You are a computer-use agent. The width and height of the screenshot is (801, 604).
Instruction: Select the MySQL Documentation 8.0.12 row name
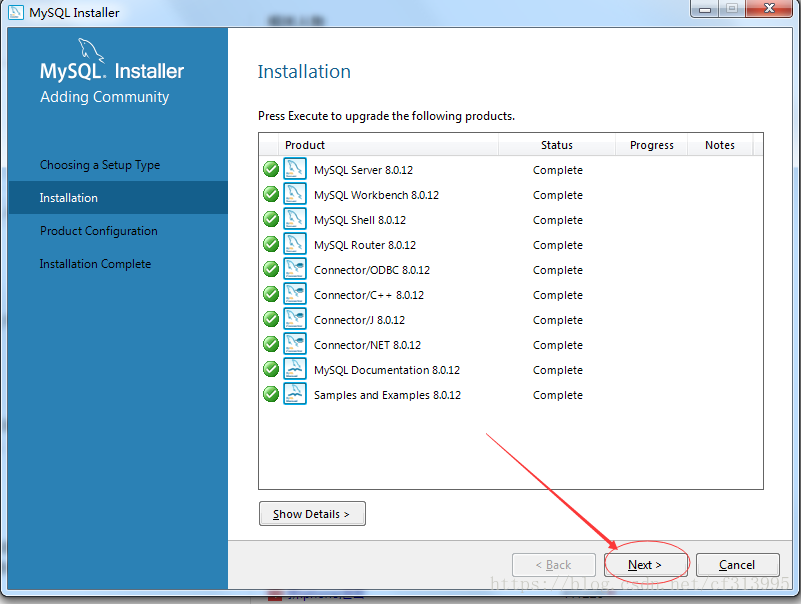tap(387, 370)
